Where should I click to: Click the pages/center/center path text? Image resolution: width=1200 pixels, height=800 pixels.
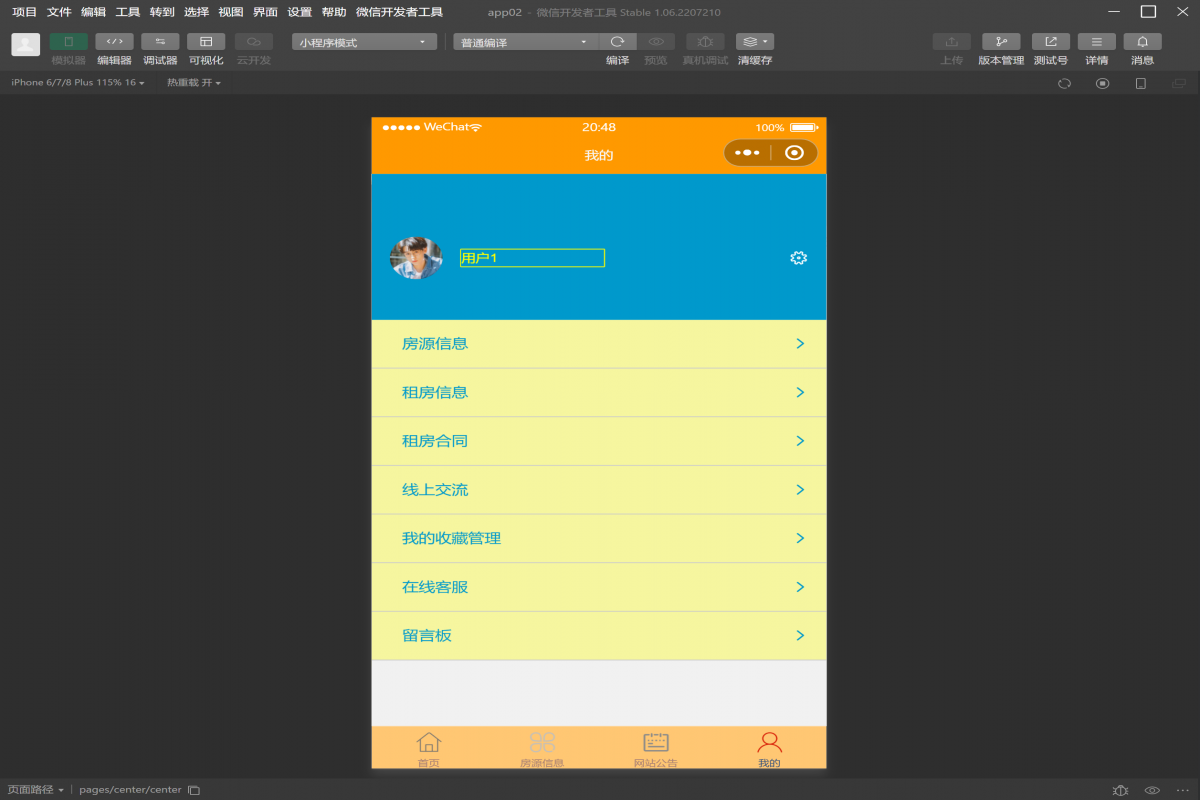click(x=130, y=790)
